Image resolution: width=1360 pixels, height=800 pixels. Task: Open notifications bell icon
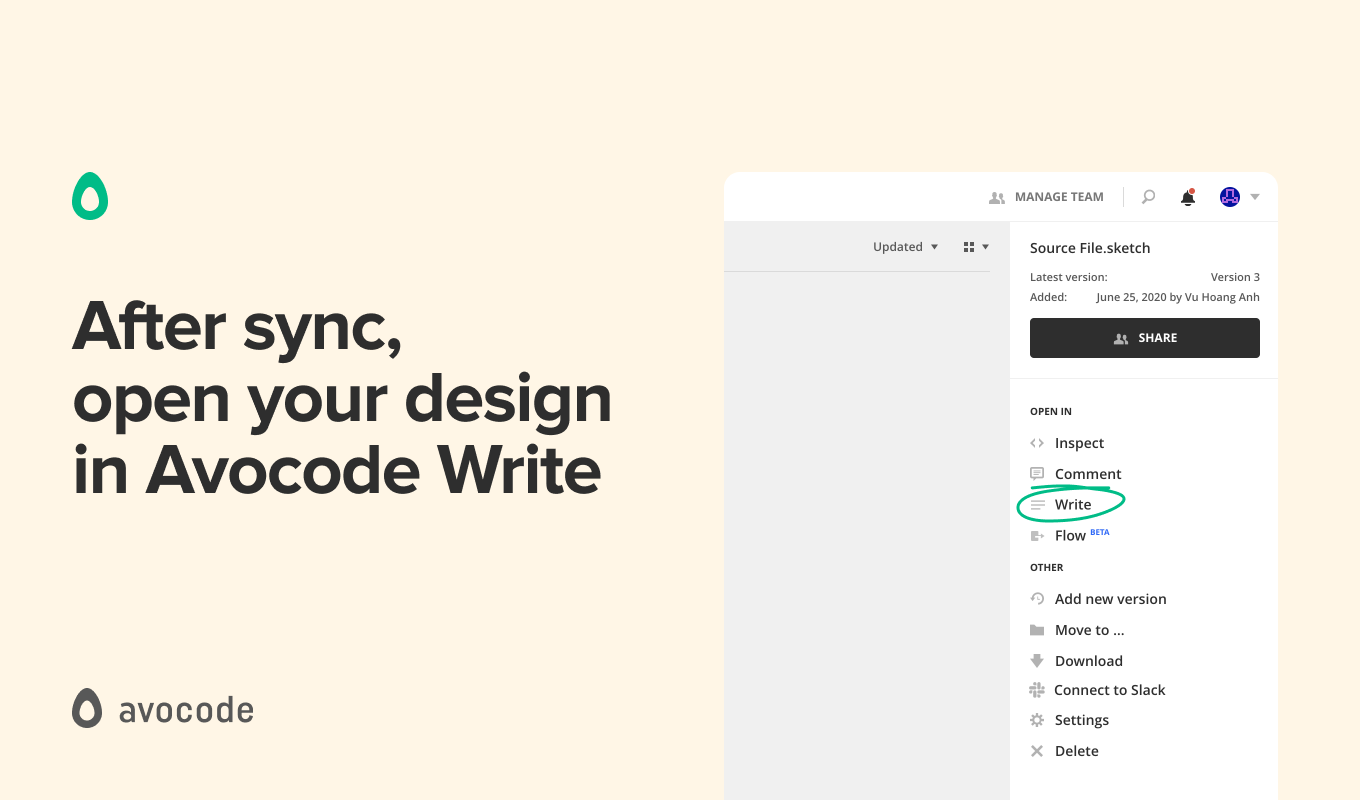tap(1188, 197)
